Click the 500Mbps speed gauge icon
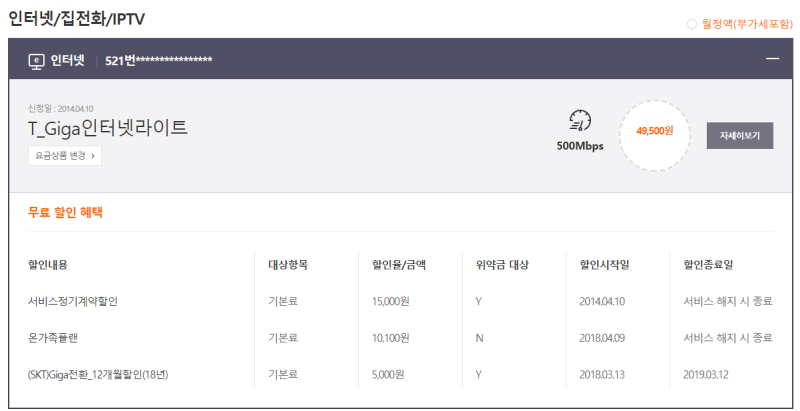Viewport: 800px width, 411px height. 580,122
